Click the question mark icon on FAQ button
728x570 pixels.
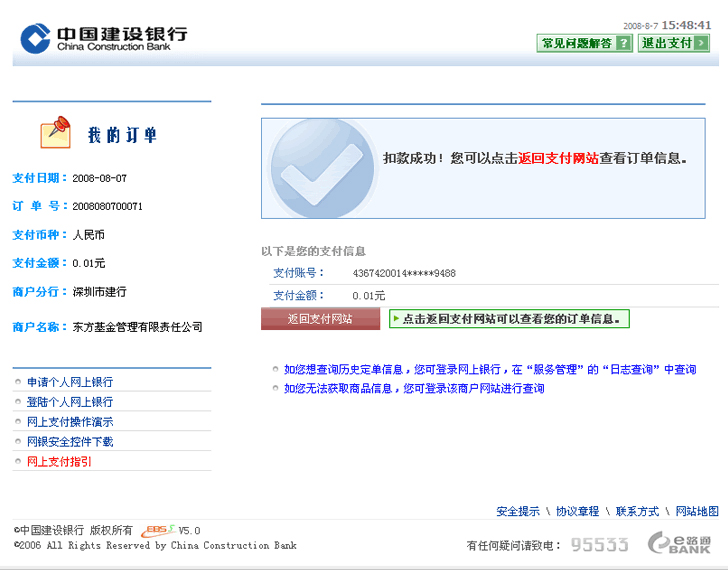[624, 44]
